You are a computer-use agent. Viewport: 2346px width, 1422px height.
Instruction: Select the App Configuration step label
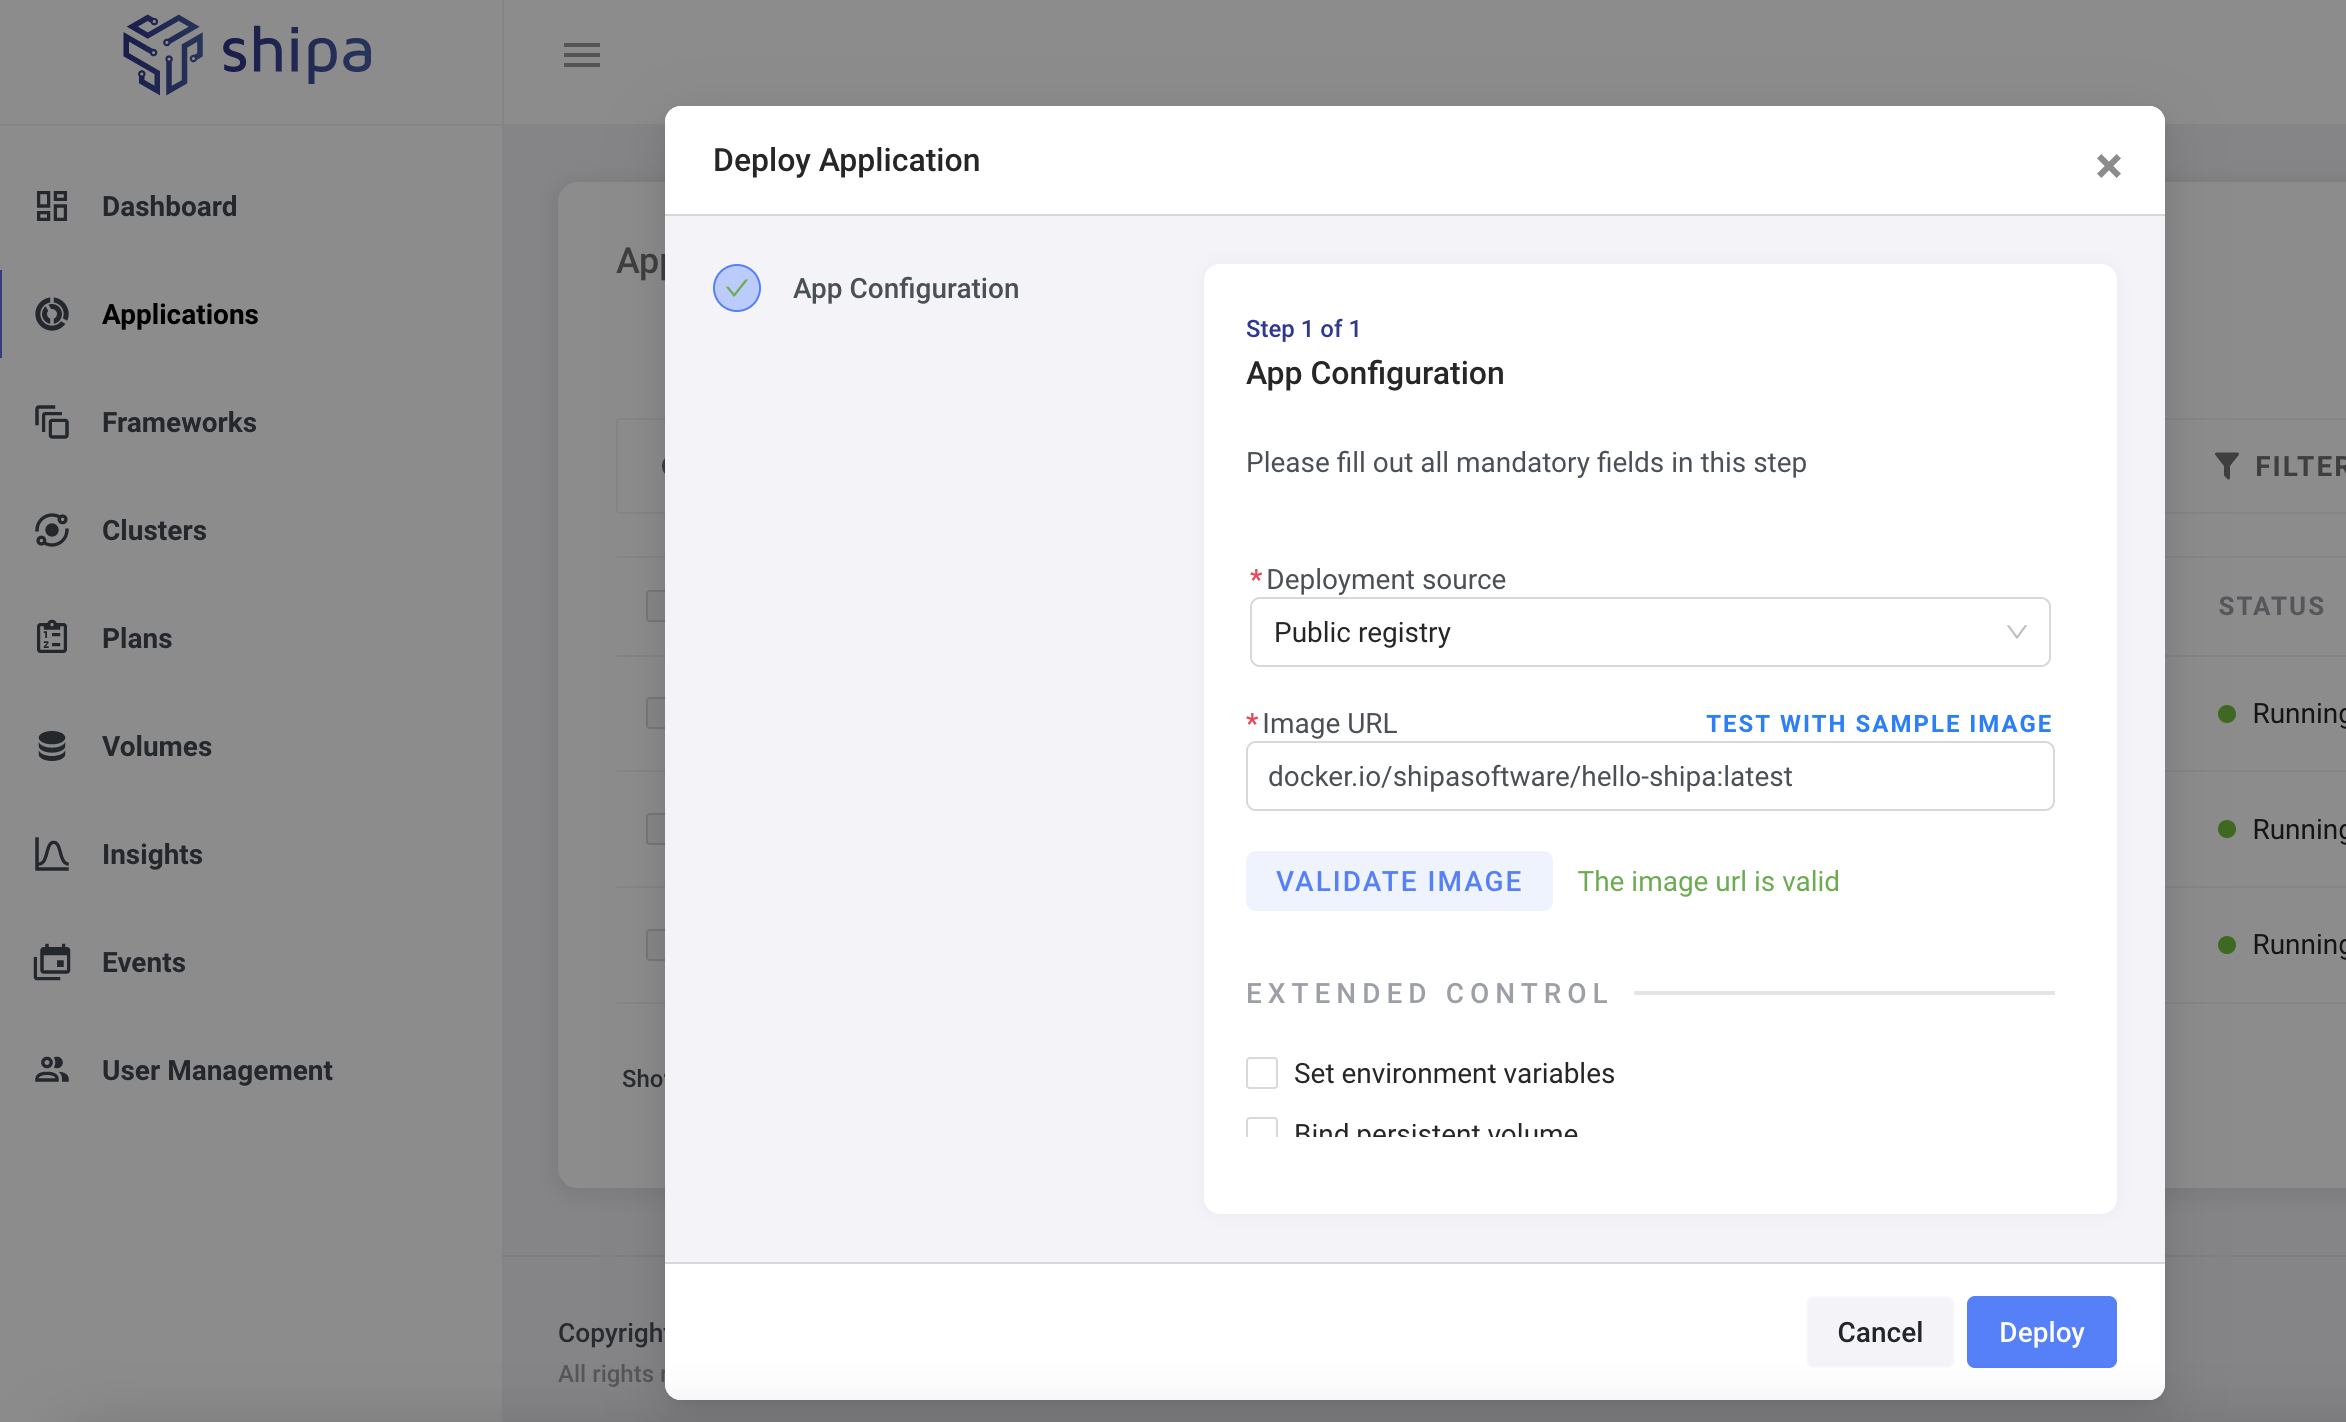click(905, 288)
